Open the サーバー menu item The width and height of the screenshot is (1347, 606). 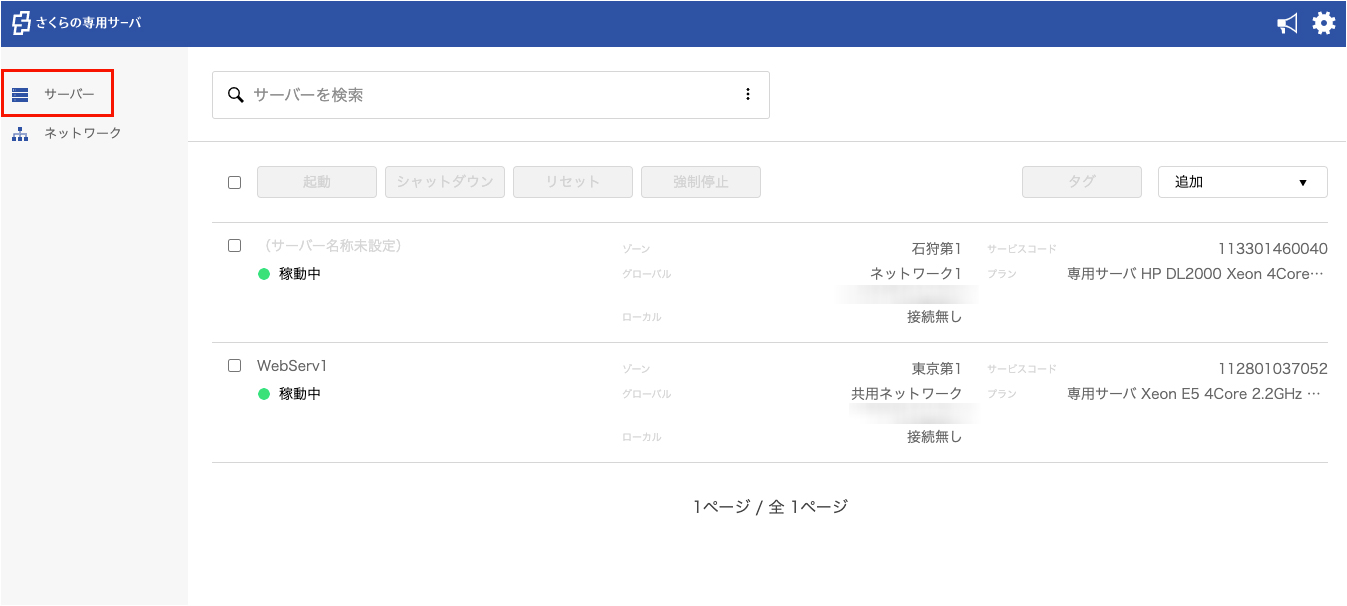point(69,94)
